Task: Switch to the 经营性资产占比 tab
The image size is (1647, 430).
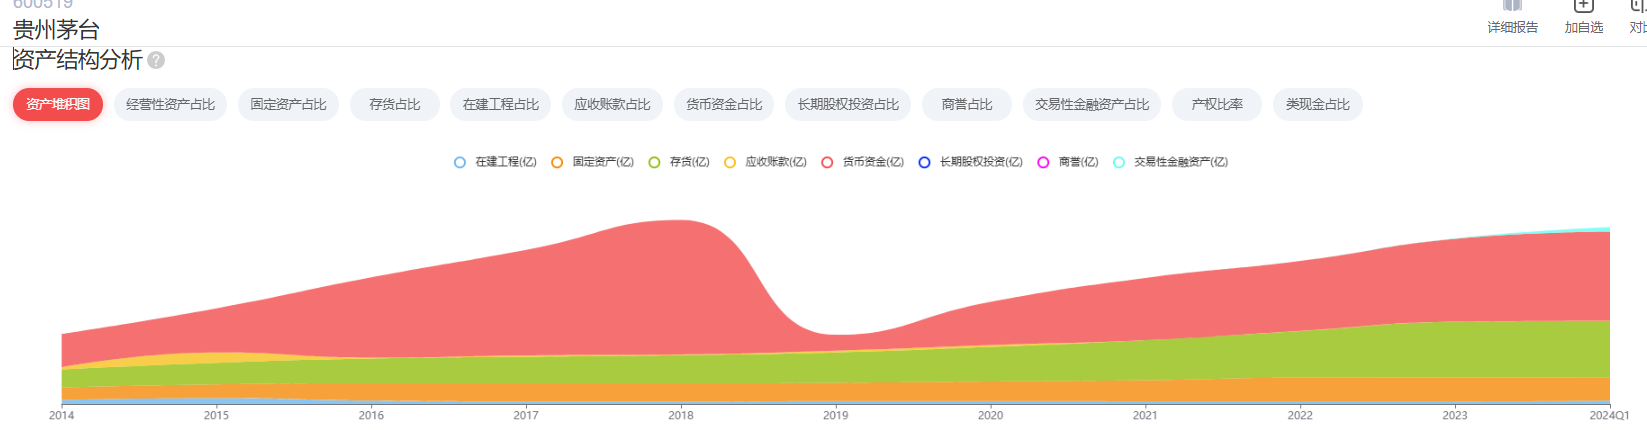Action: coord(171,104)
